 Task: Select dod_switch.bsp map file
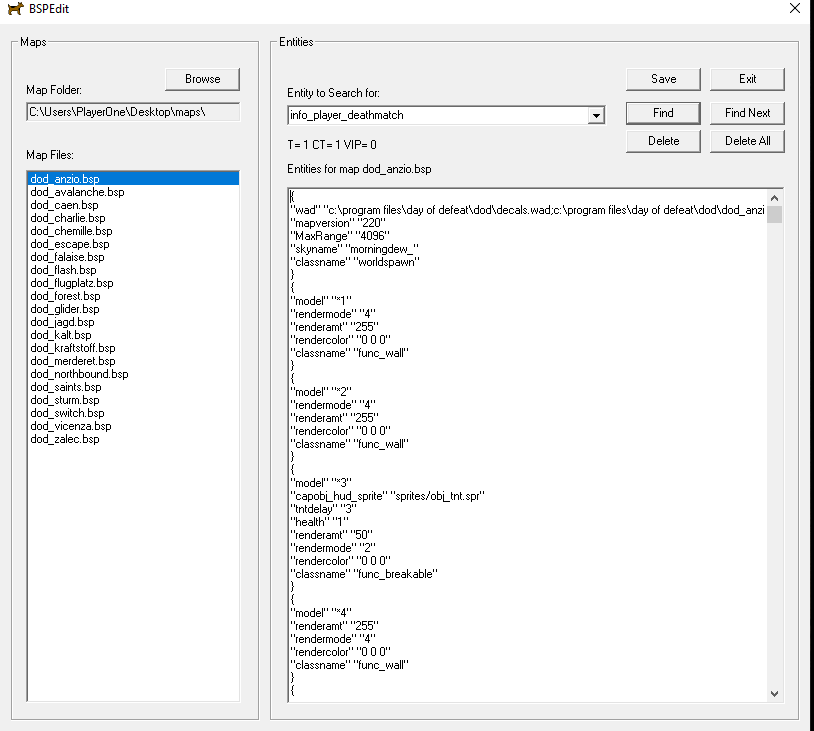click(133, 413)
